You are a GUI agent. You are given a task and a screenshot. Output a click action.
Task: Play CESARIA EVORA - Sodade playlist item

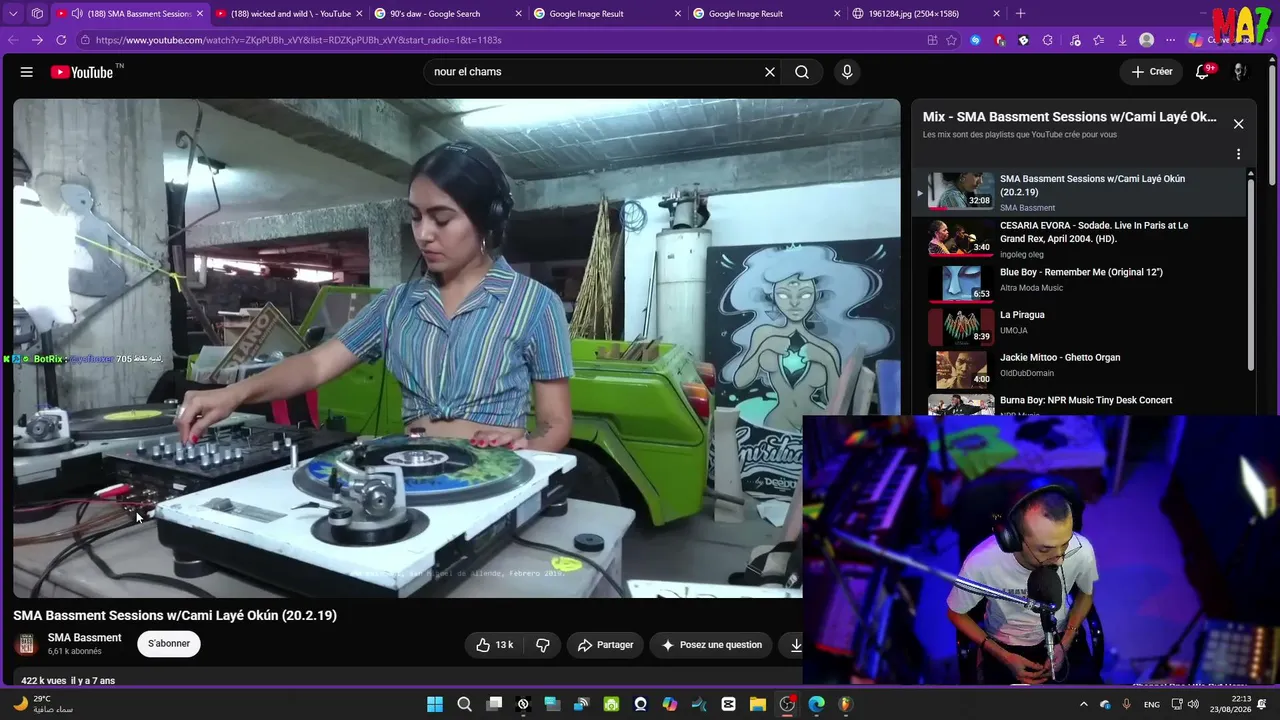pyautogui.click(x=1080, y=238)
